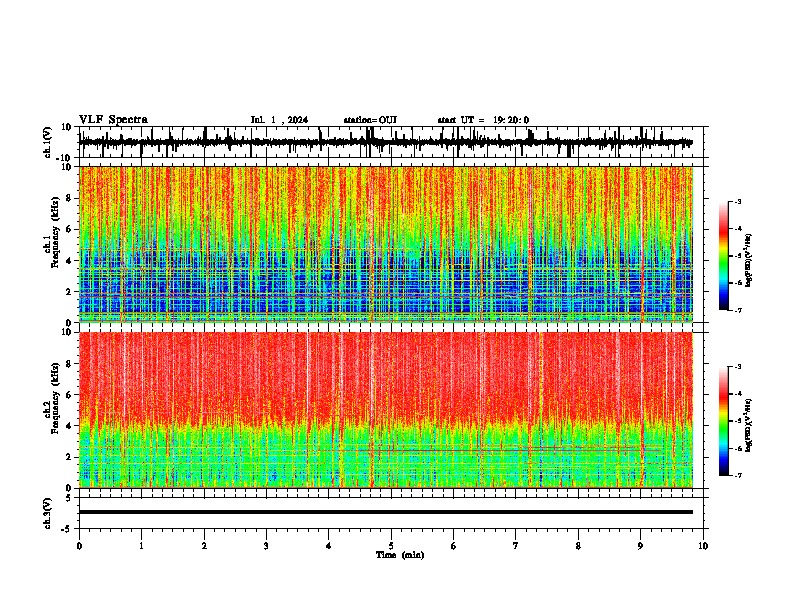Click the '8' kHz tick on ch.1 spectrogram
The width and height of the screenshot is (792, 612).
pos(70,198)
